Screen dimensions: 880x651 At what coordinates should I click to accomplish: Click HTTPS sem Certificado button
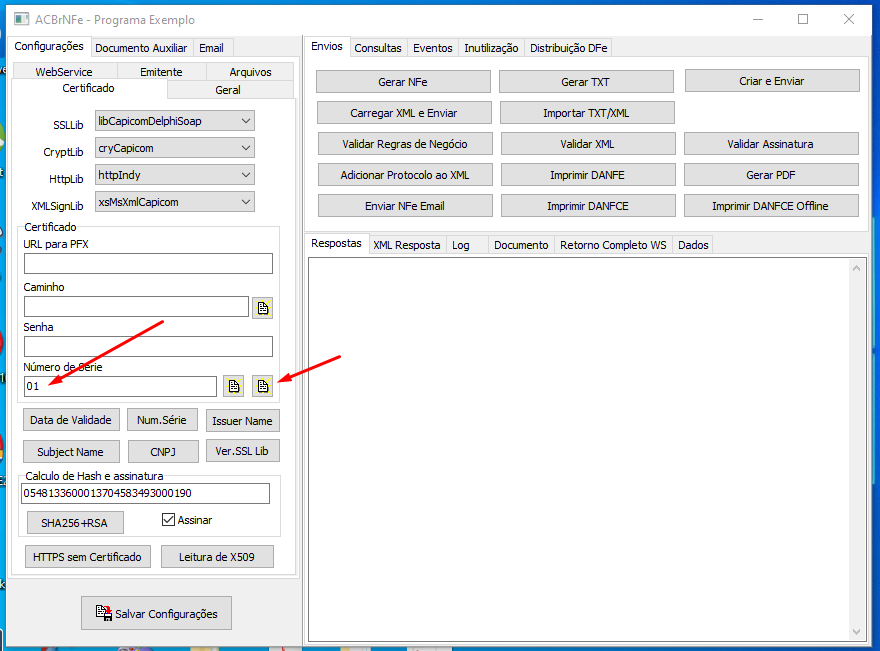(x=88, y=557)
